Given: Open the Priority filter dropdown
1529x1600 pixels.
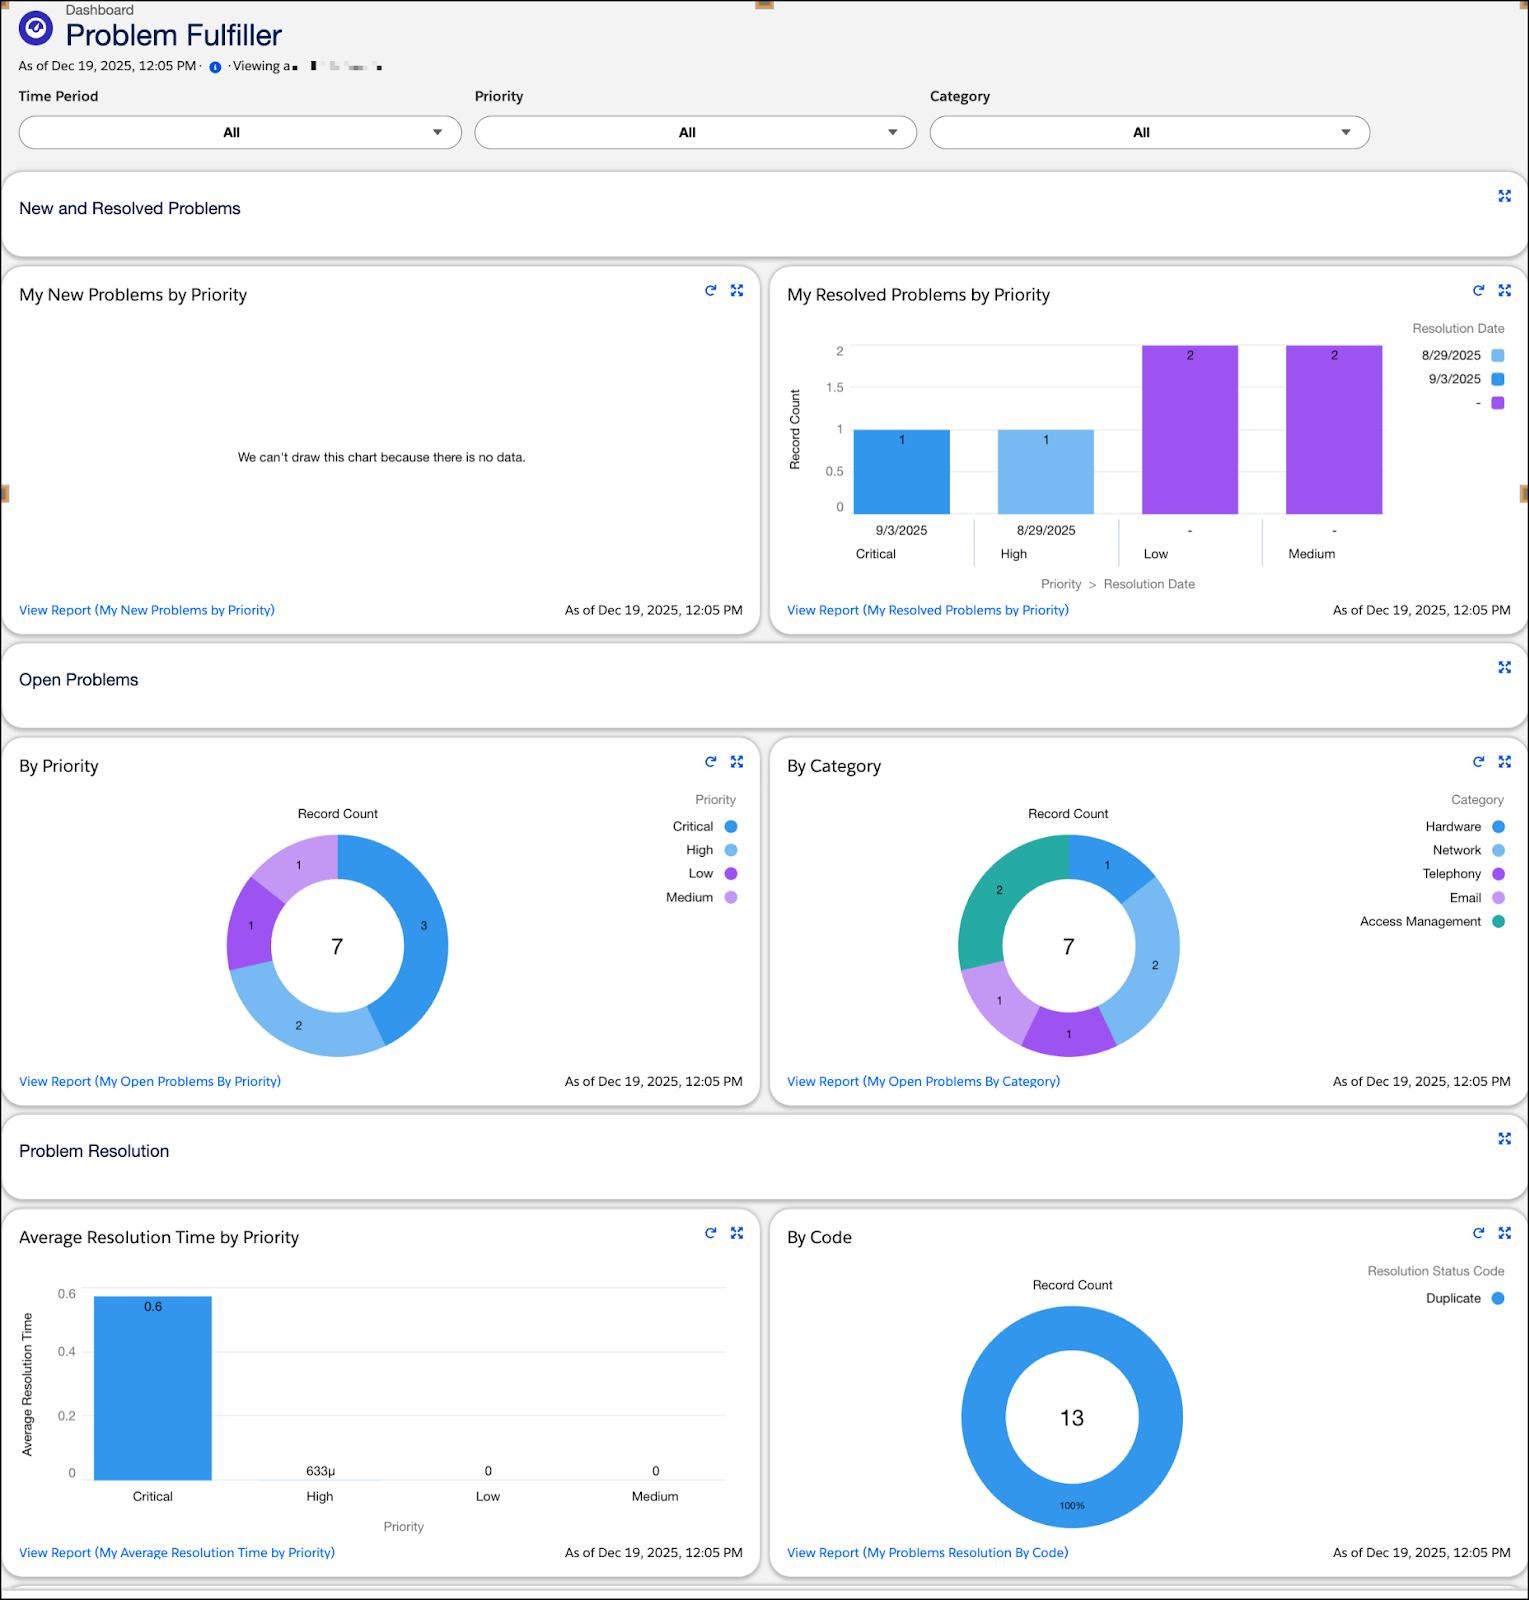Looking at the screenshot, I should point(695,132).
